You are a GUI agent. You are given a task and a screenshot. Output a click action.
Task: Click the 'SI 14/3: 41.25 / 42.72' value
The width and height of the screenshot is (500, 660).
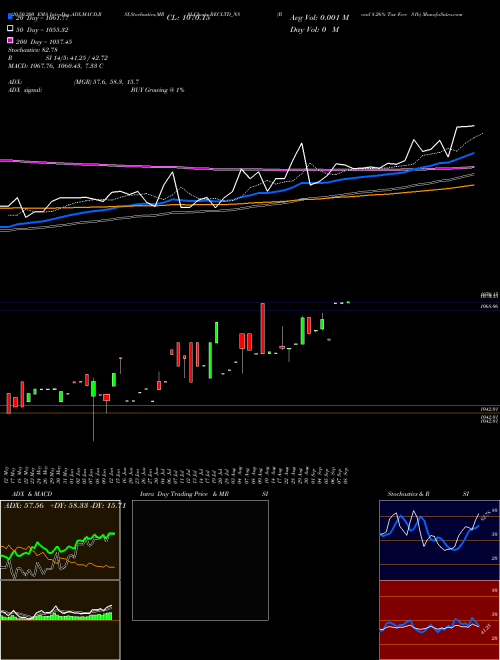pyautogui.click(x=77, y=58)
